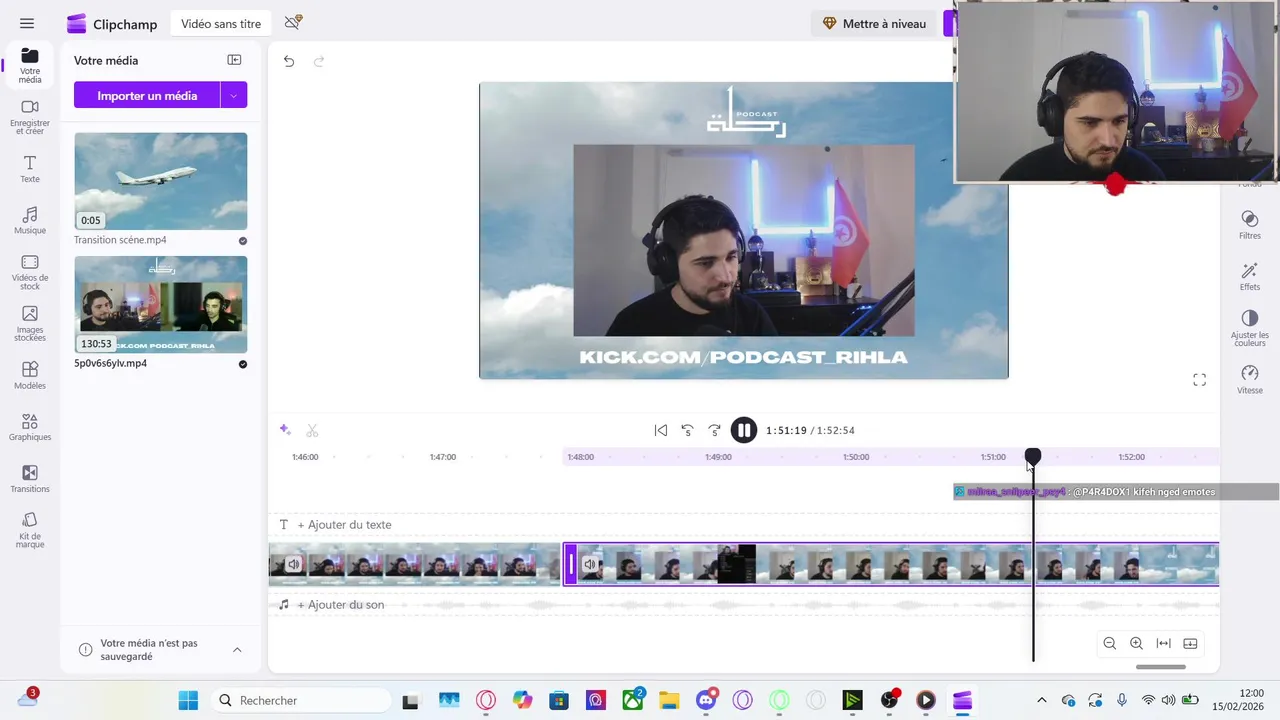The height and width of the screenshot is (720, 1280).
Task: Rewind five seconds
Action: click(687, 430)
